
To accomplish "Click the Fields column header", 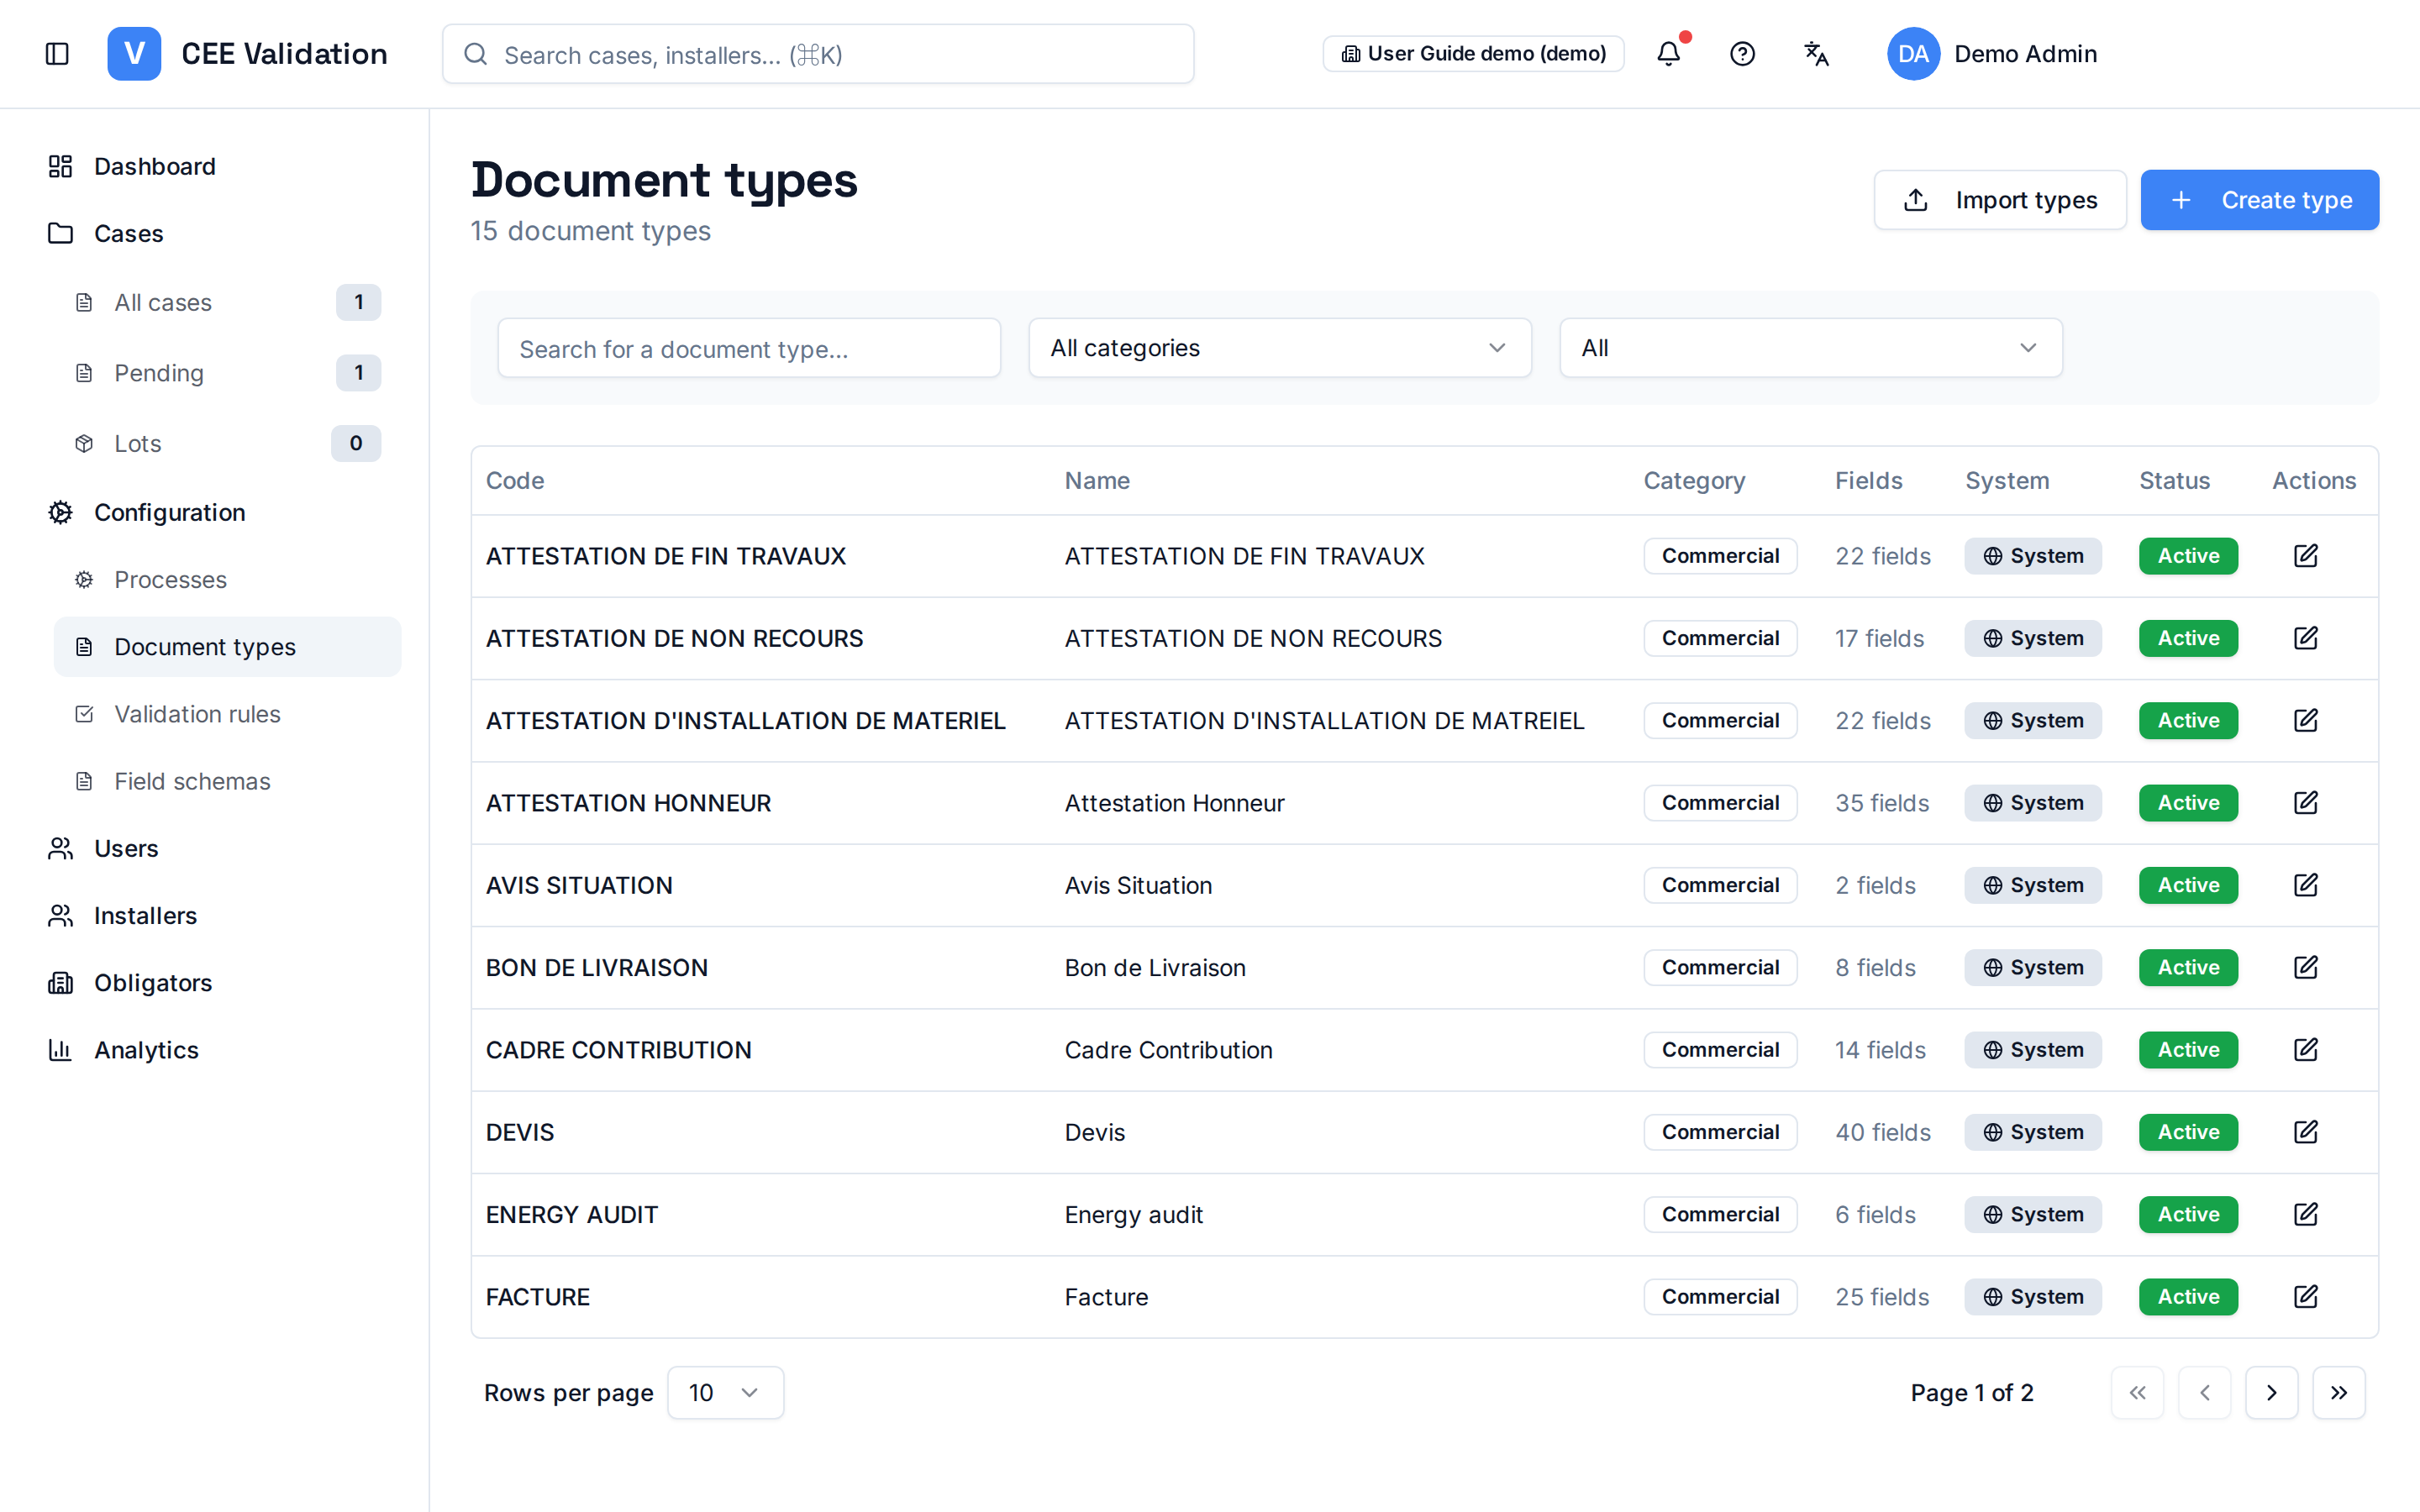I will pyautogui.click(x=1868, y=481).
